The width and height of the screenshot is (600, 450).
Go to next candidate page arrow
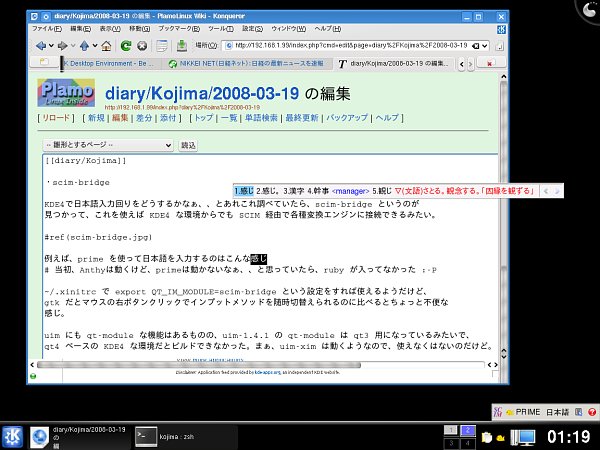coord(557,191)
